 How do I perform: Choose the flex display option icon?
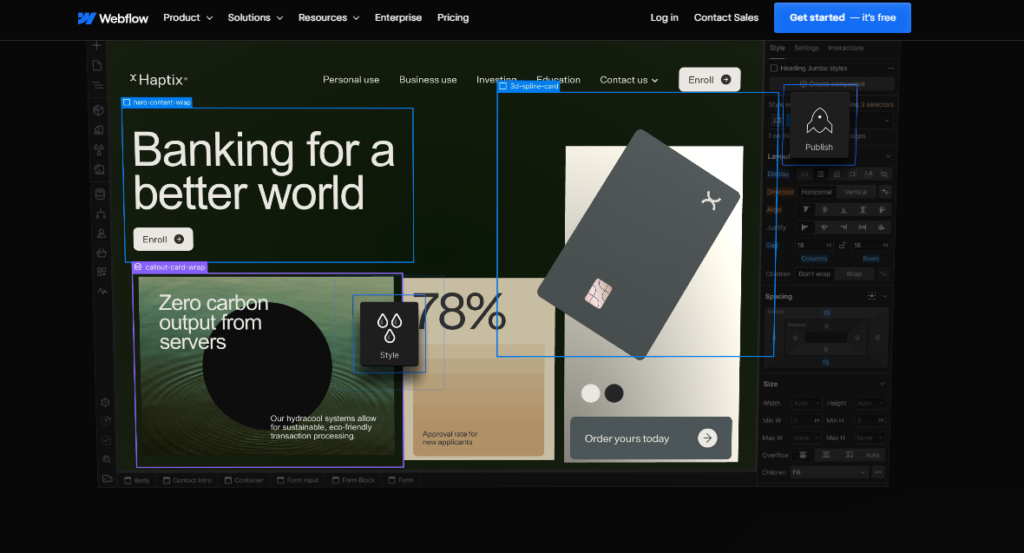(821, 174)
